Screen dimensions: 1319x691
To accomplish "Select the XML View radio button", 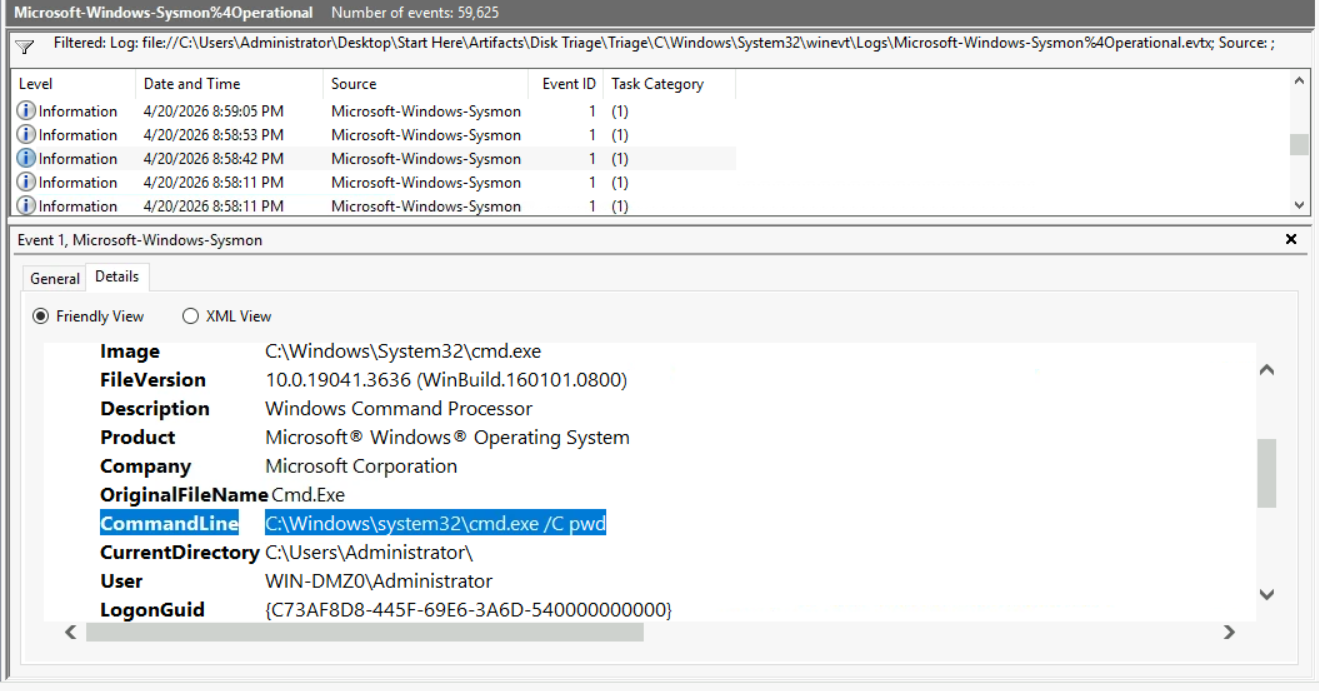I will 190,316.
